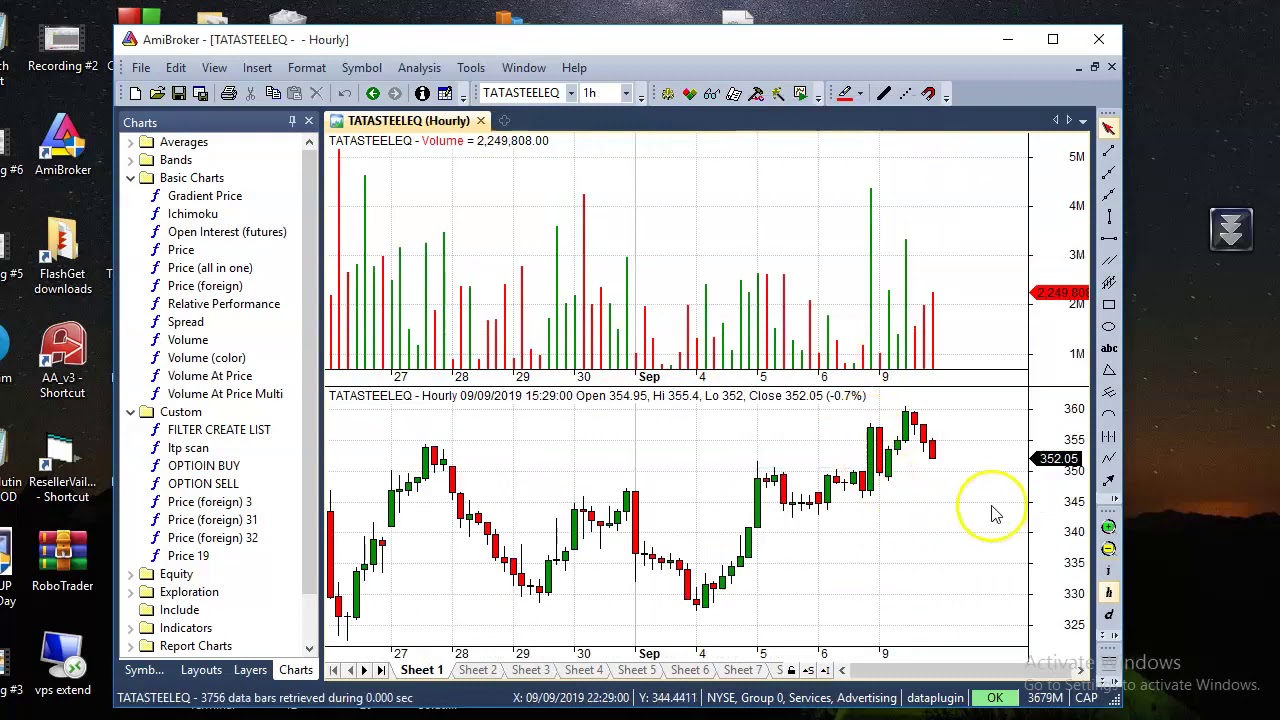Click the New document icon in toolbar

click(135, 93)
